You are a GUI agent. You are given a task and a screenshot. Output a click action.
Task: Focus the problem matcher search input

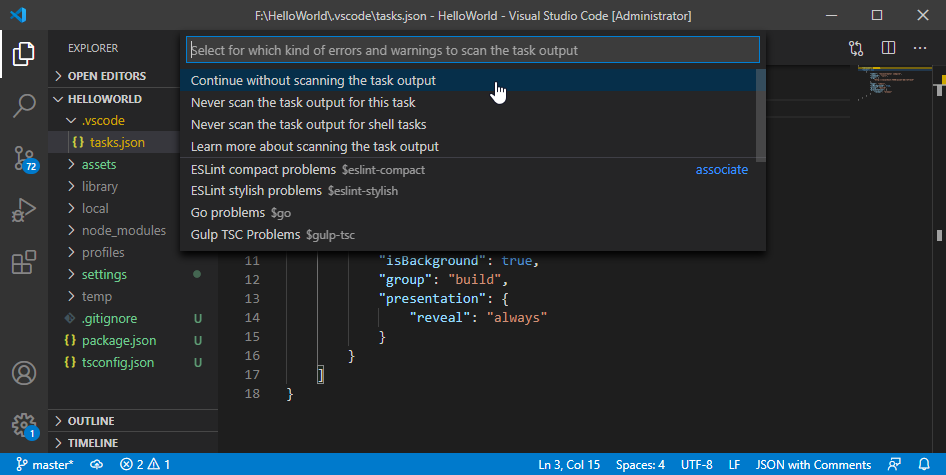[x=472, y=50]
